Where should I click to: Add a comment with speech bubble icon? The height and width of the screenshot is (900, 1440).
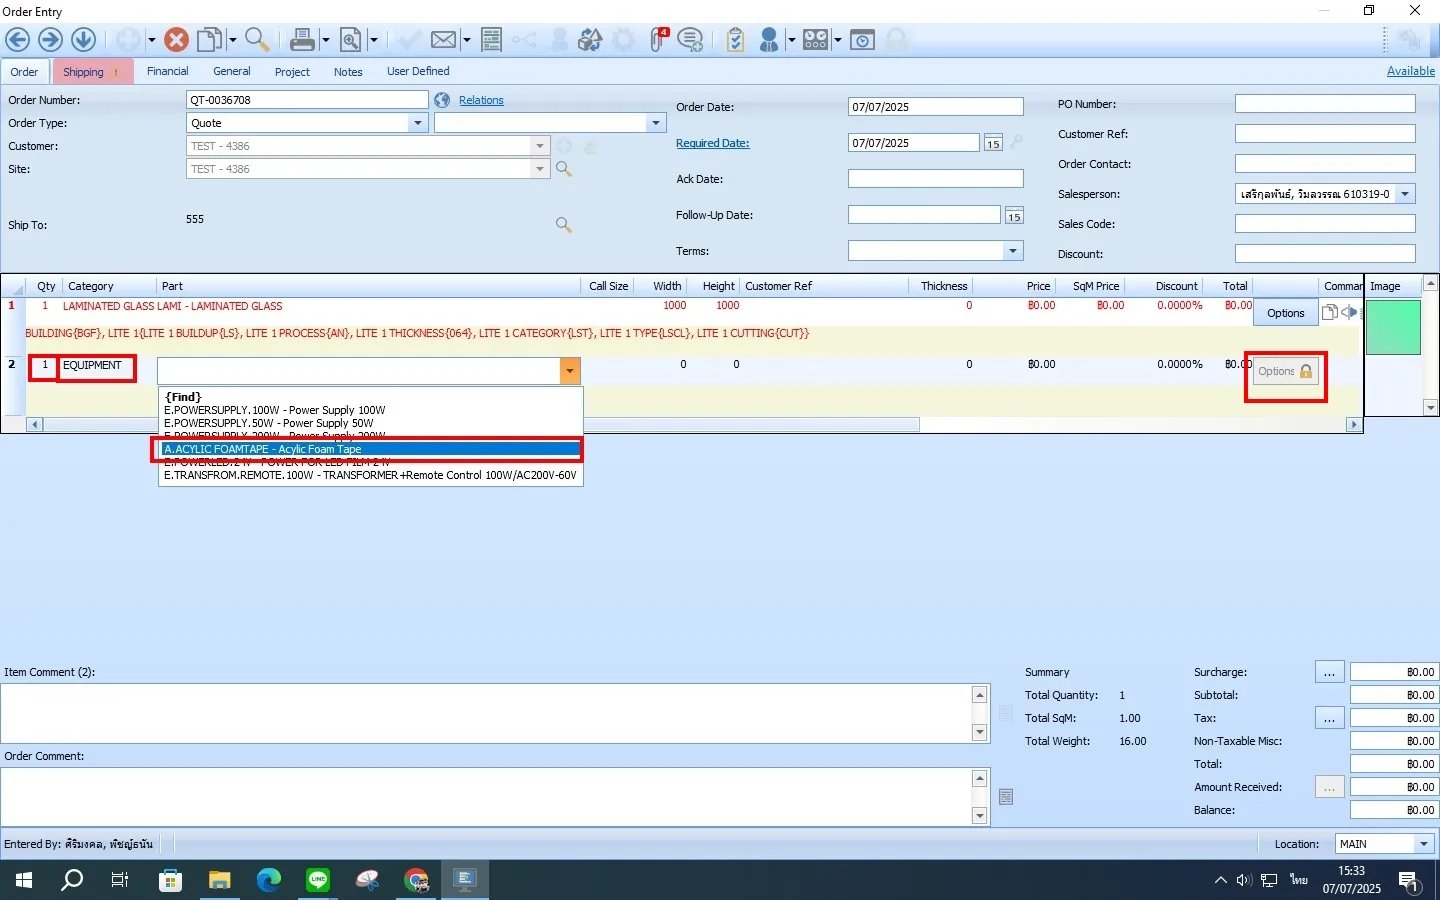(690, 40)
